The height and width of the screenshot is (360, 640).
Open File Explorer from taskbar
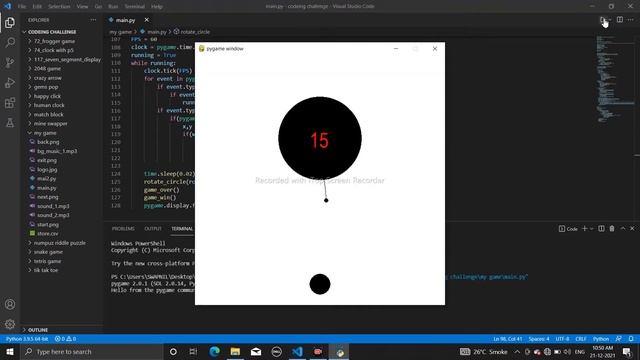[x=235, y=351]
